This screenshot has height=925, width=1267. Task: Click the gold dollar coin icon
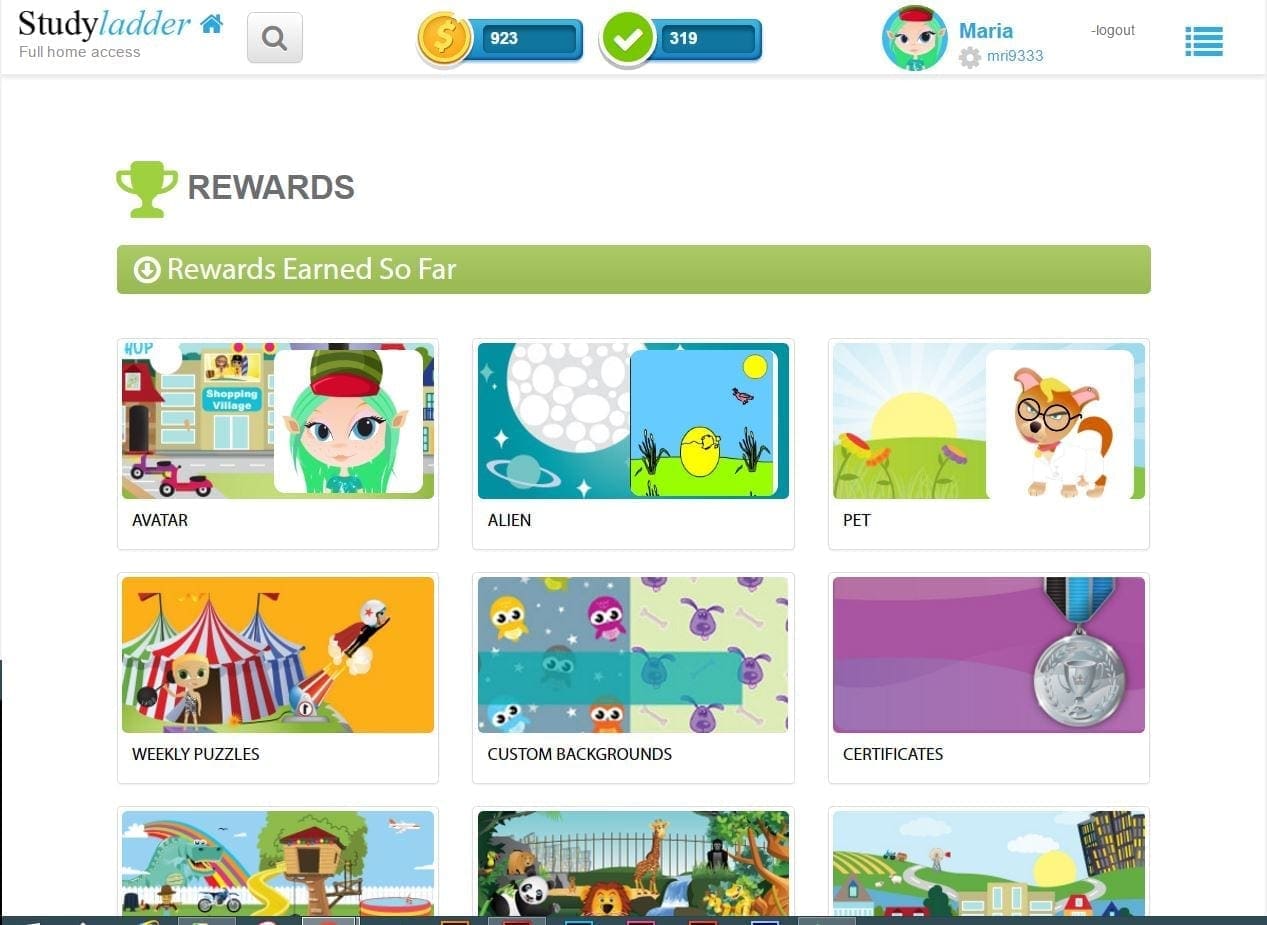[445, 39]
